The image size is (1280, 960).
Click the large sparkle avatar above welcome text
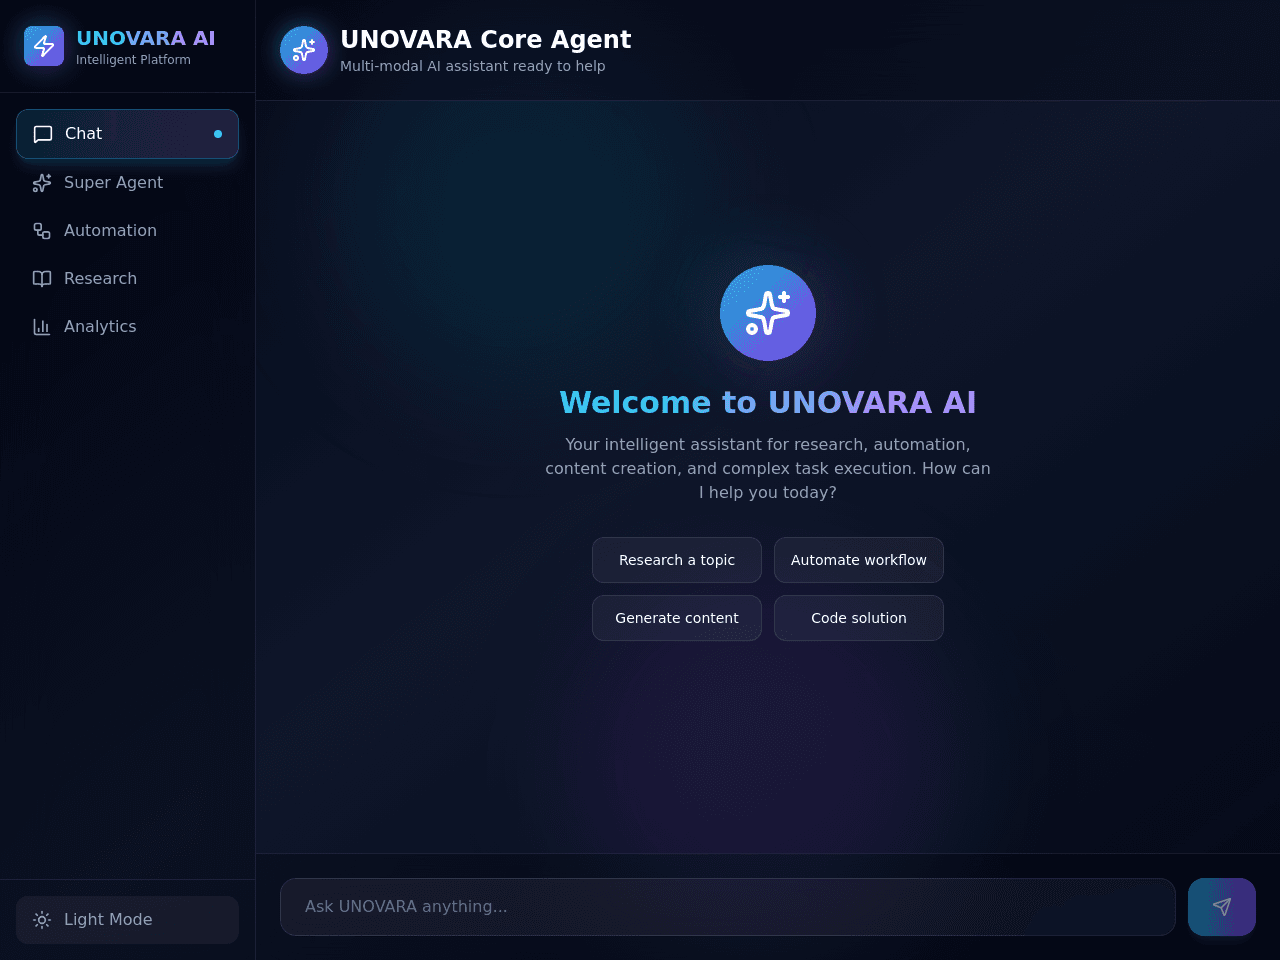click(768, 313)
